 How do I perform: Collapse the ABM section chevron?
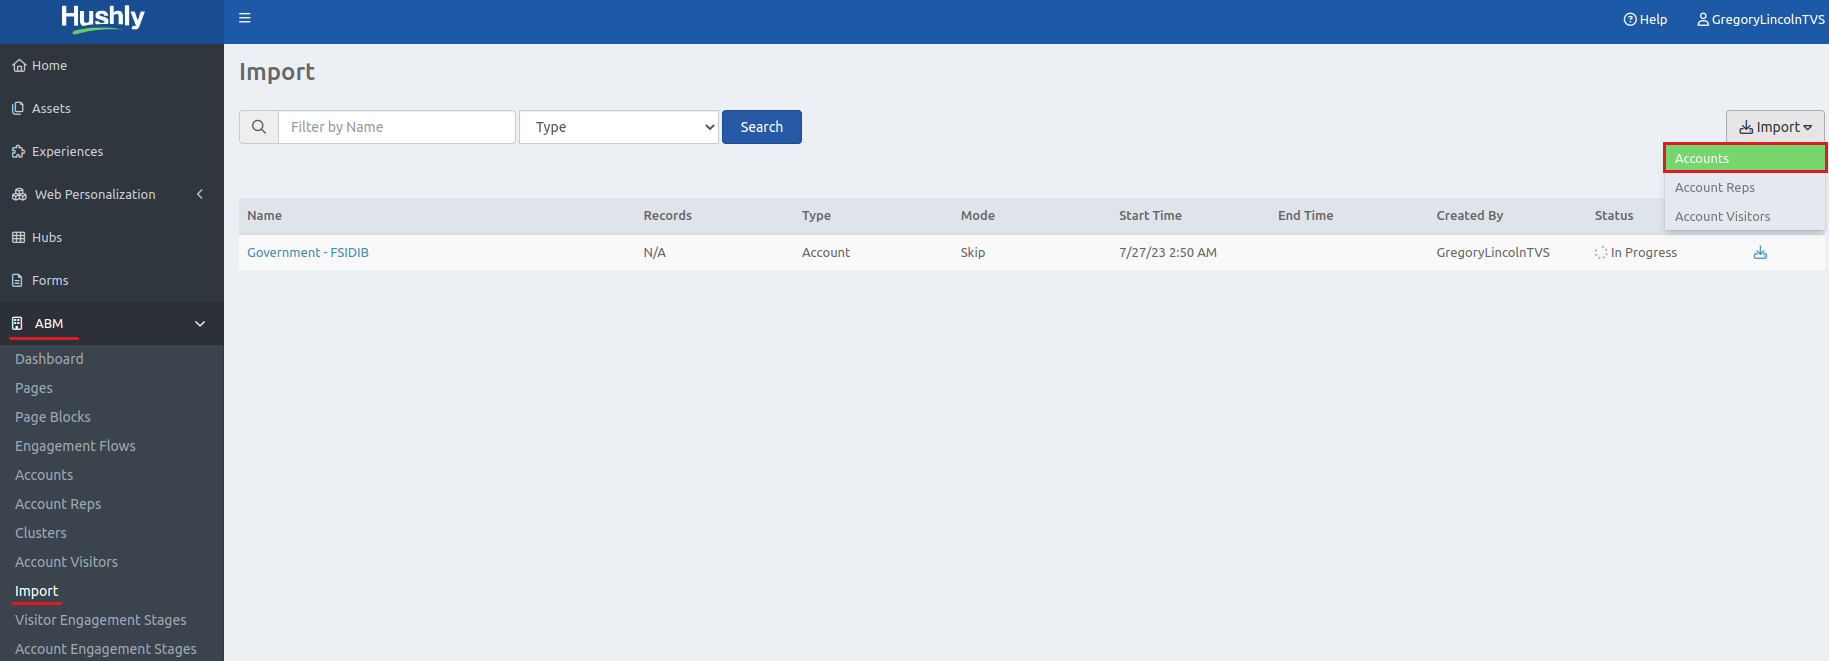[x=200, y=323]
